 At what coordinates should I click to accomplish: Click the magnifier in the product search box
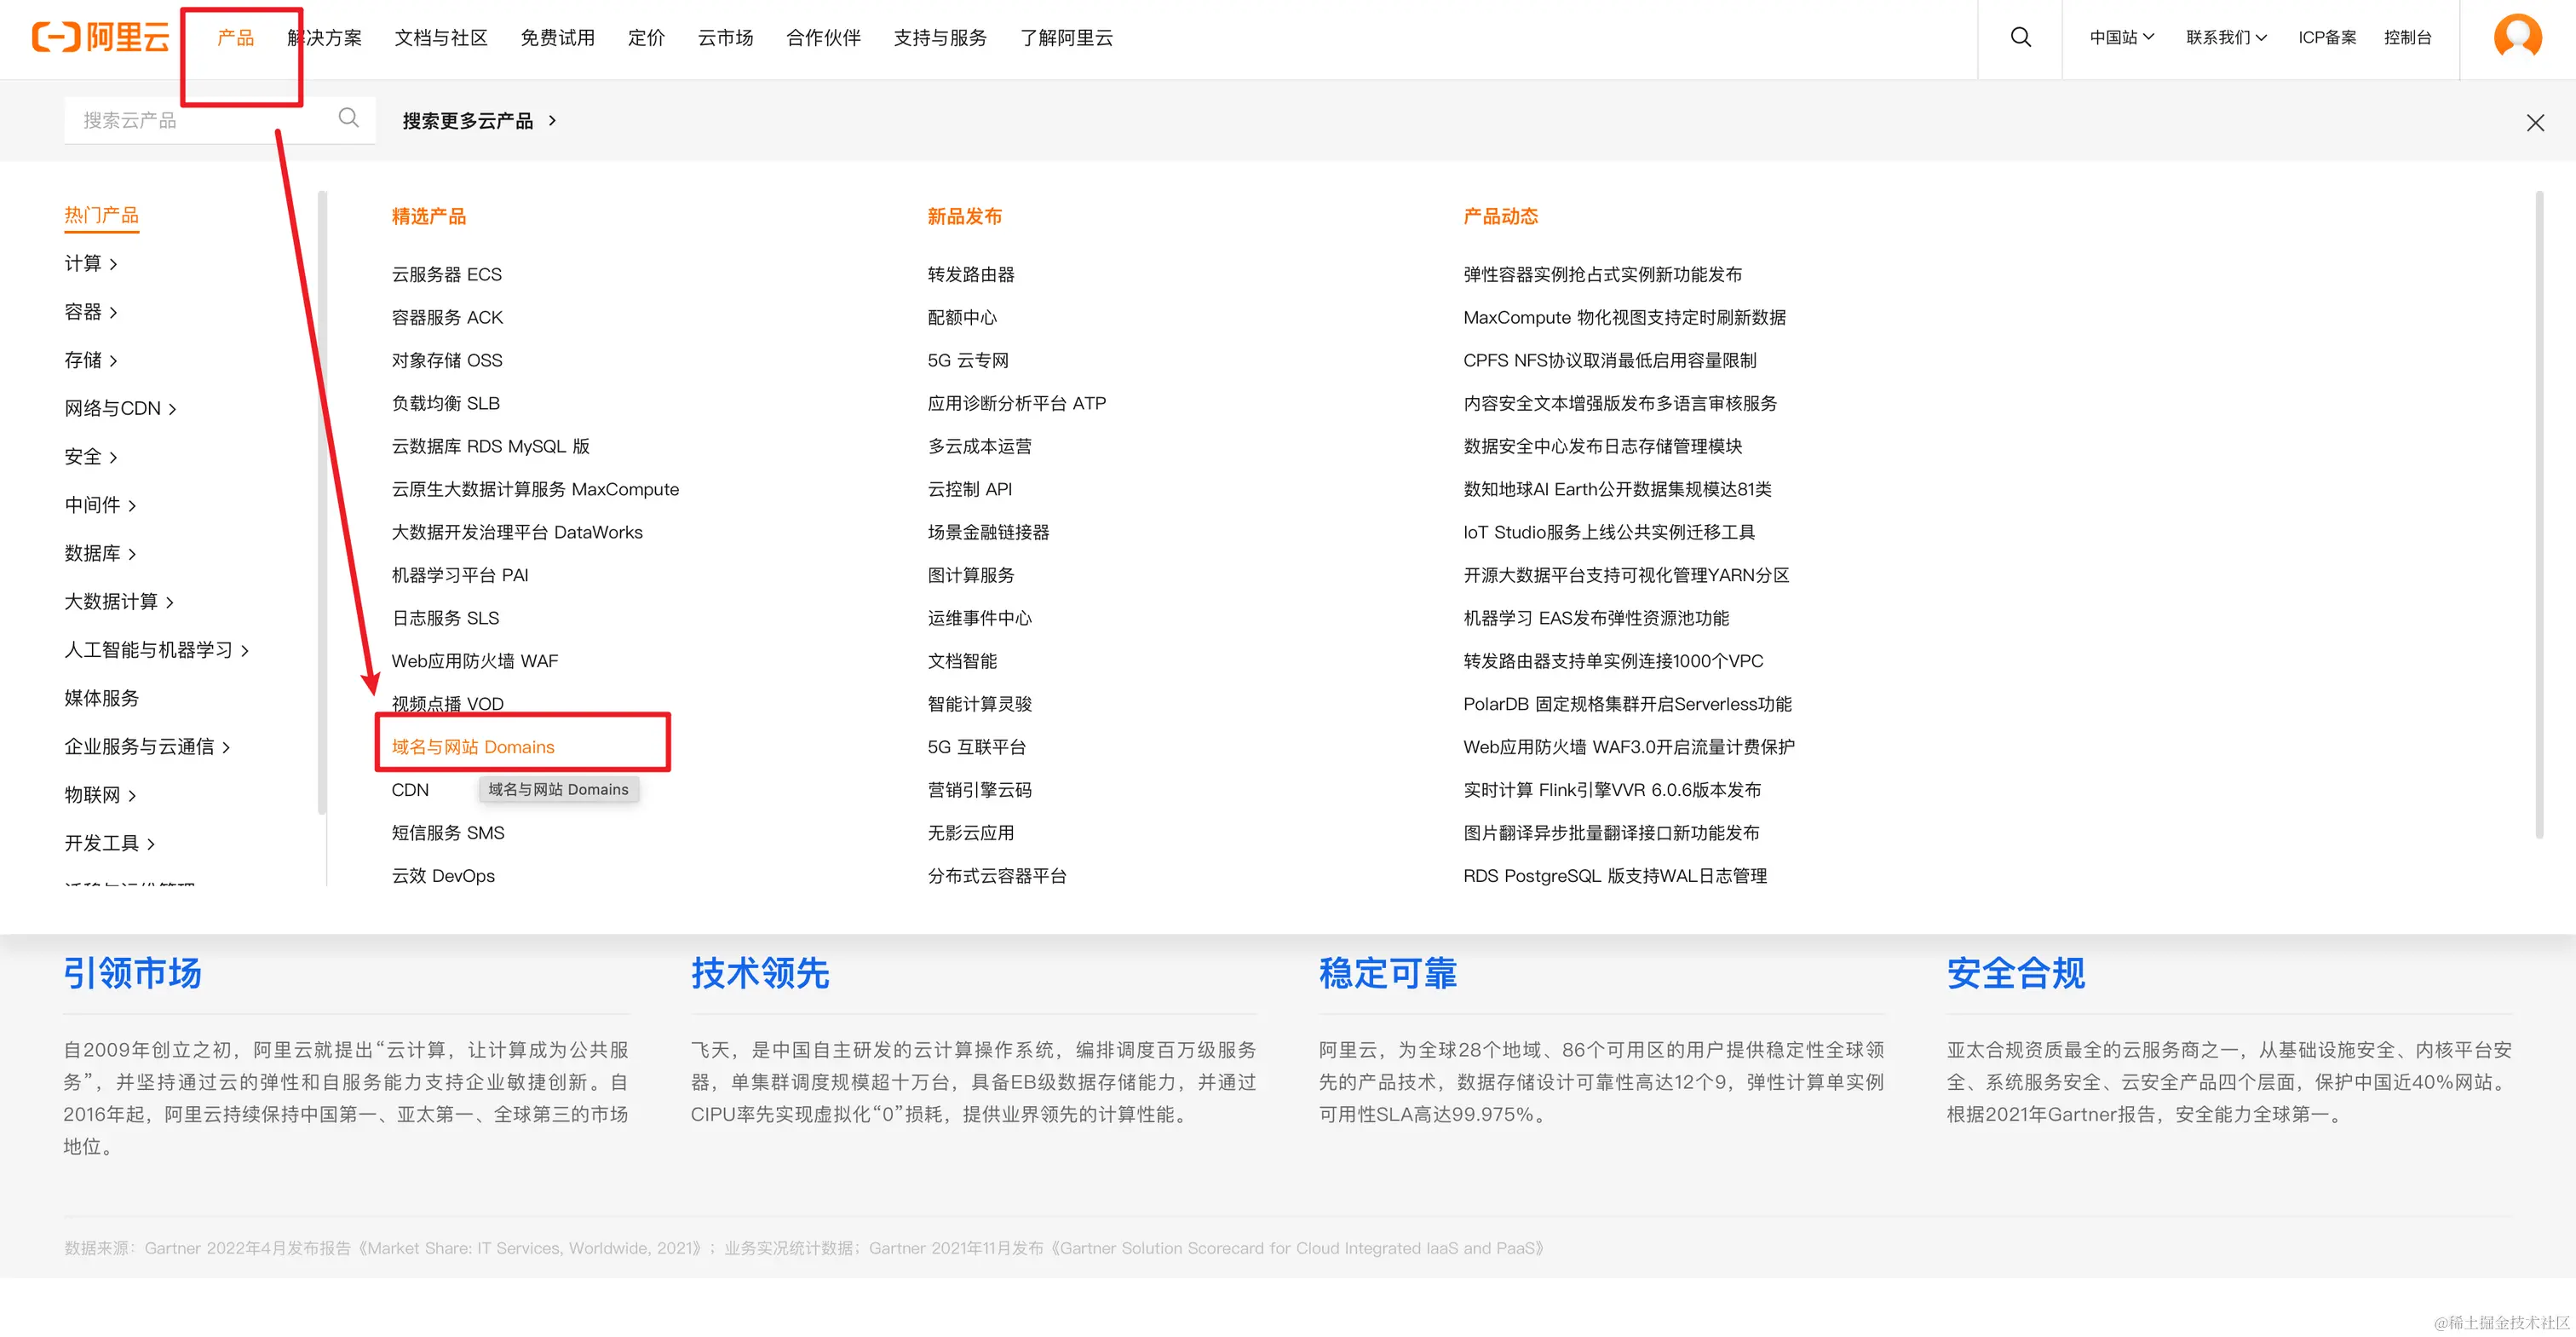(x=348, y=119)
